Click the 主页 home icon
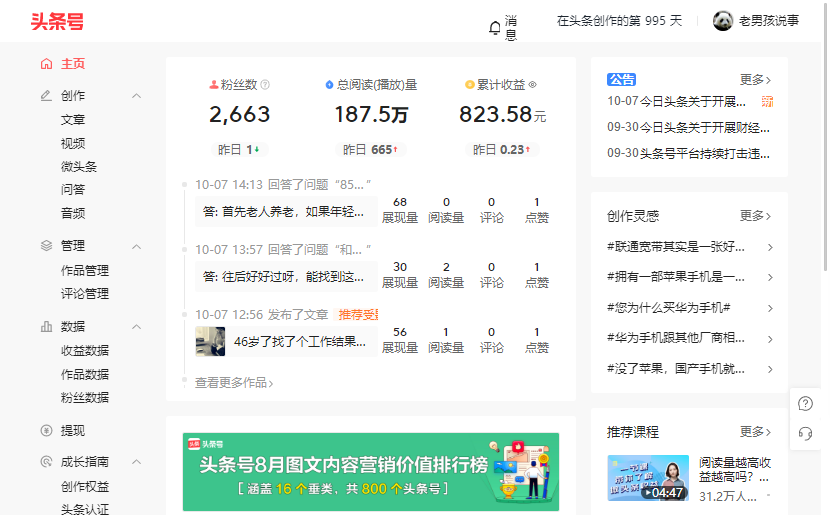The width and height of the screenshot is (830, 515). coord(47,64)
